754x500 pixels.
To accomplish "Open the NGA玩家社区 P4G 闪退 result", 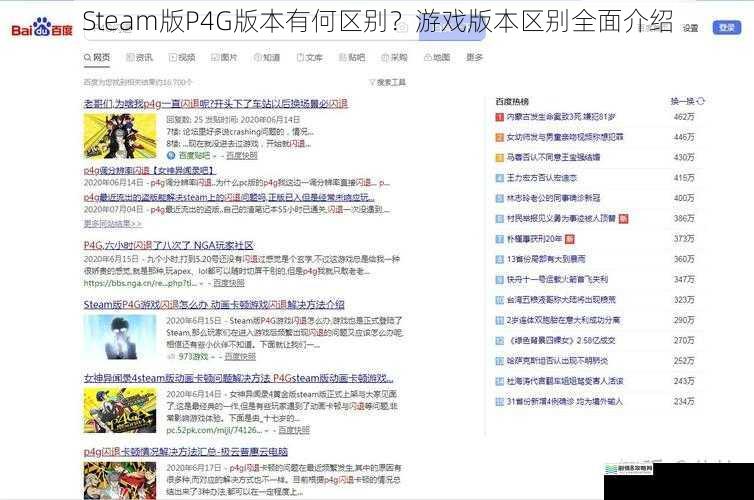I will click(169, 245).
